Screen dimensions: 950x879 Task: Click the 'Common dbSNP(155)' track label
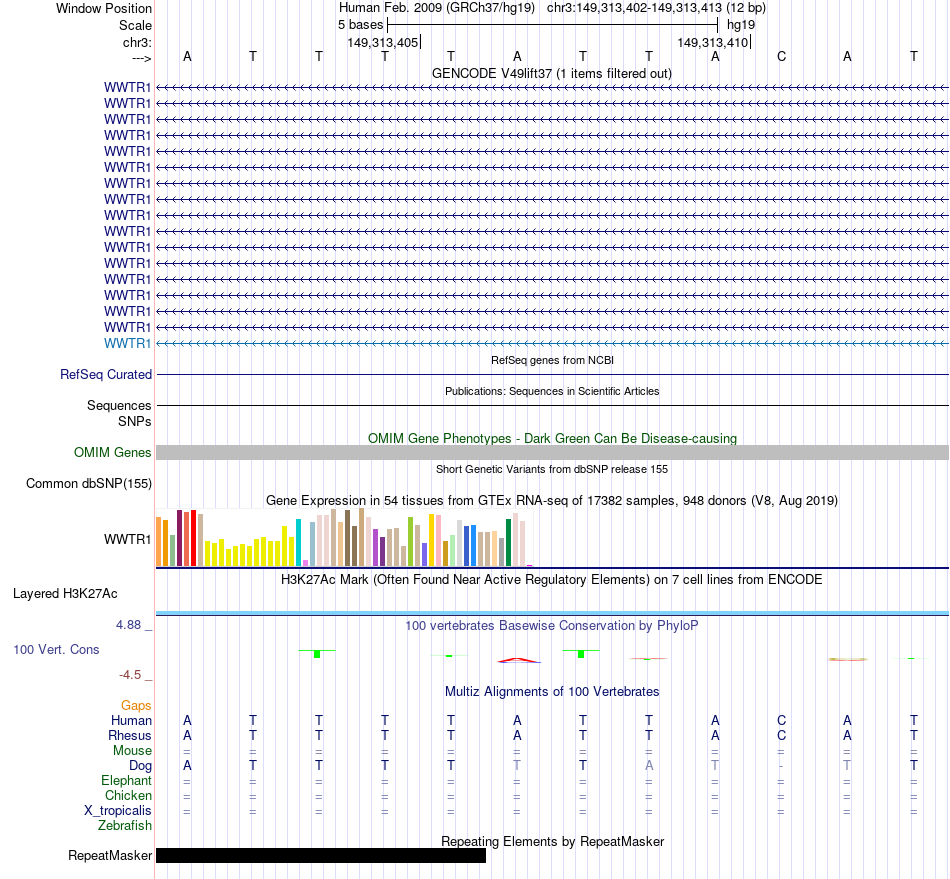point(89,483)
